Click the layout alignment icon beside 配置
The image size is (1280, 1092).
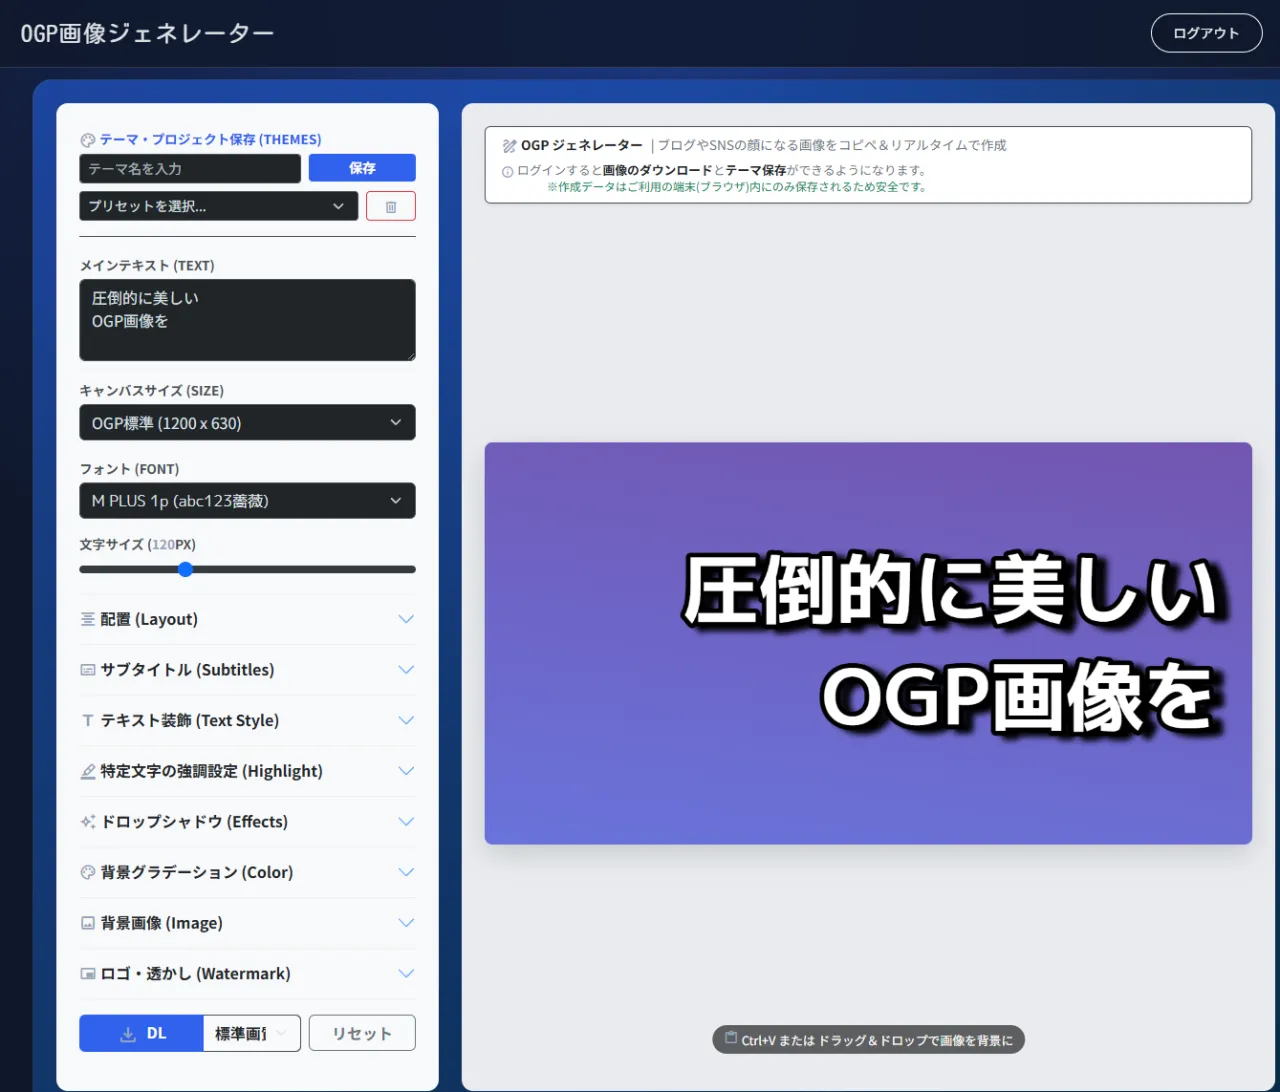click(x=88, y=619)
